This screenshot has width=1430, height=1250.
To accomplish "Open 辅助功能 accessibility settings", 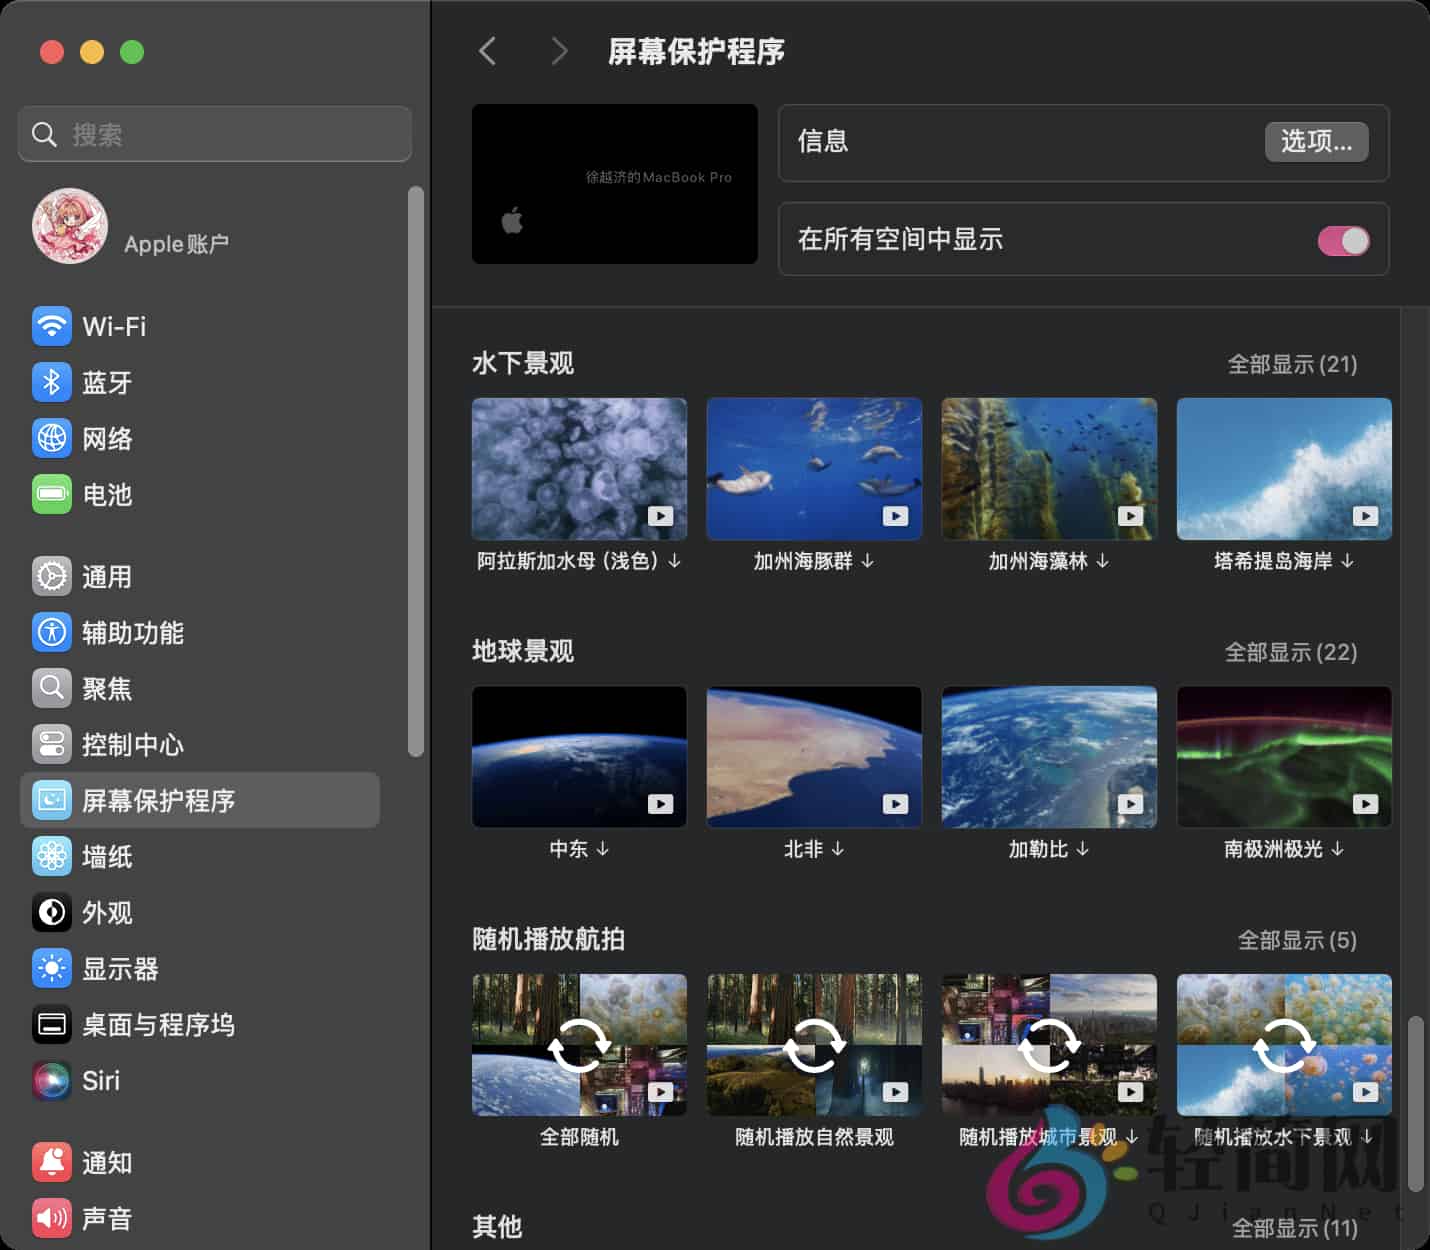I will click(x=133, y=632).
